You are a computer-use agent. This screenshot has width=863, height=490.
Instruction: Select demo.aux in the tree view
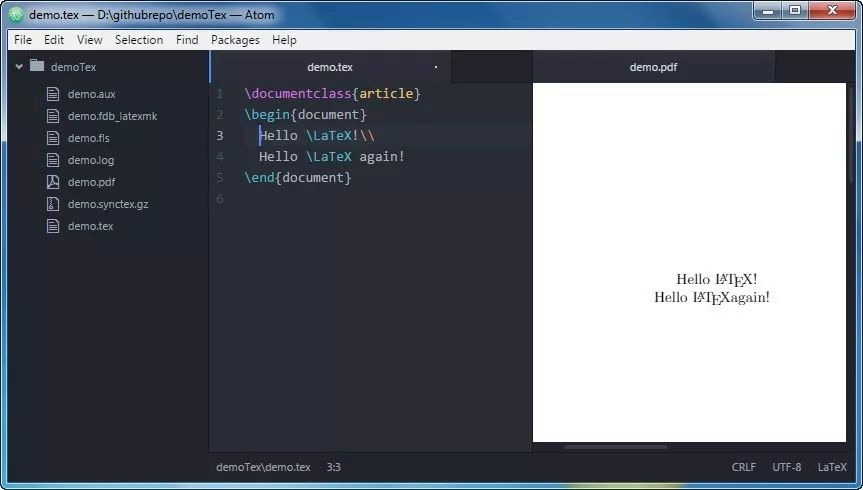coord(91,94)
